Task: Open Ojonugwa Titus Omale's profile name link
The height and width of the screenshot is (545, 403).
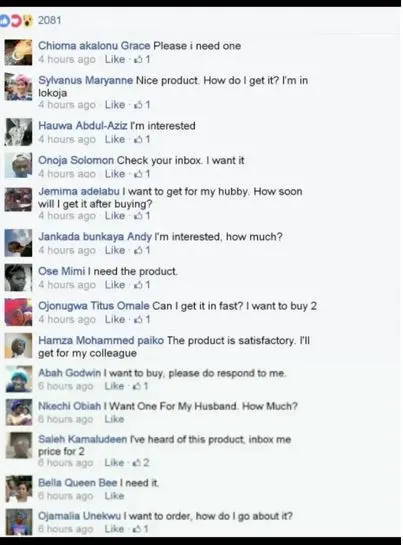Action: pos(94,306)
